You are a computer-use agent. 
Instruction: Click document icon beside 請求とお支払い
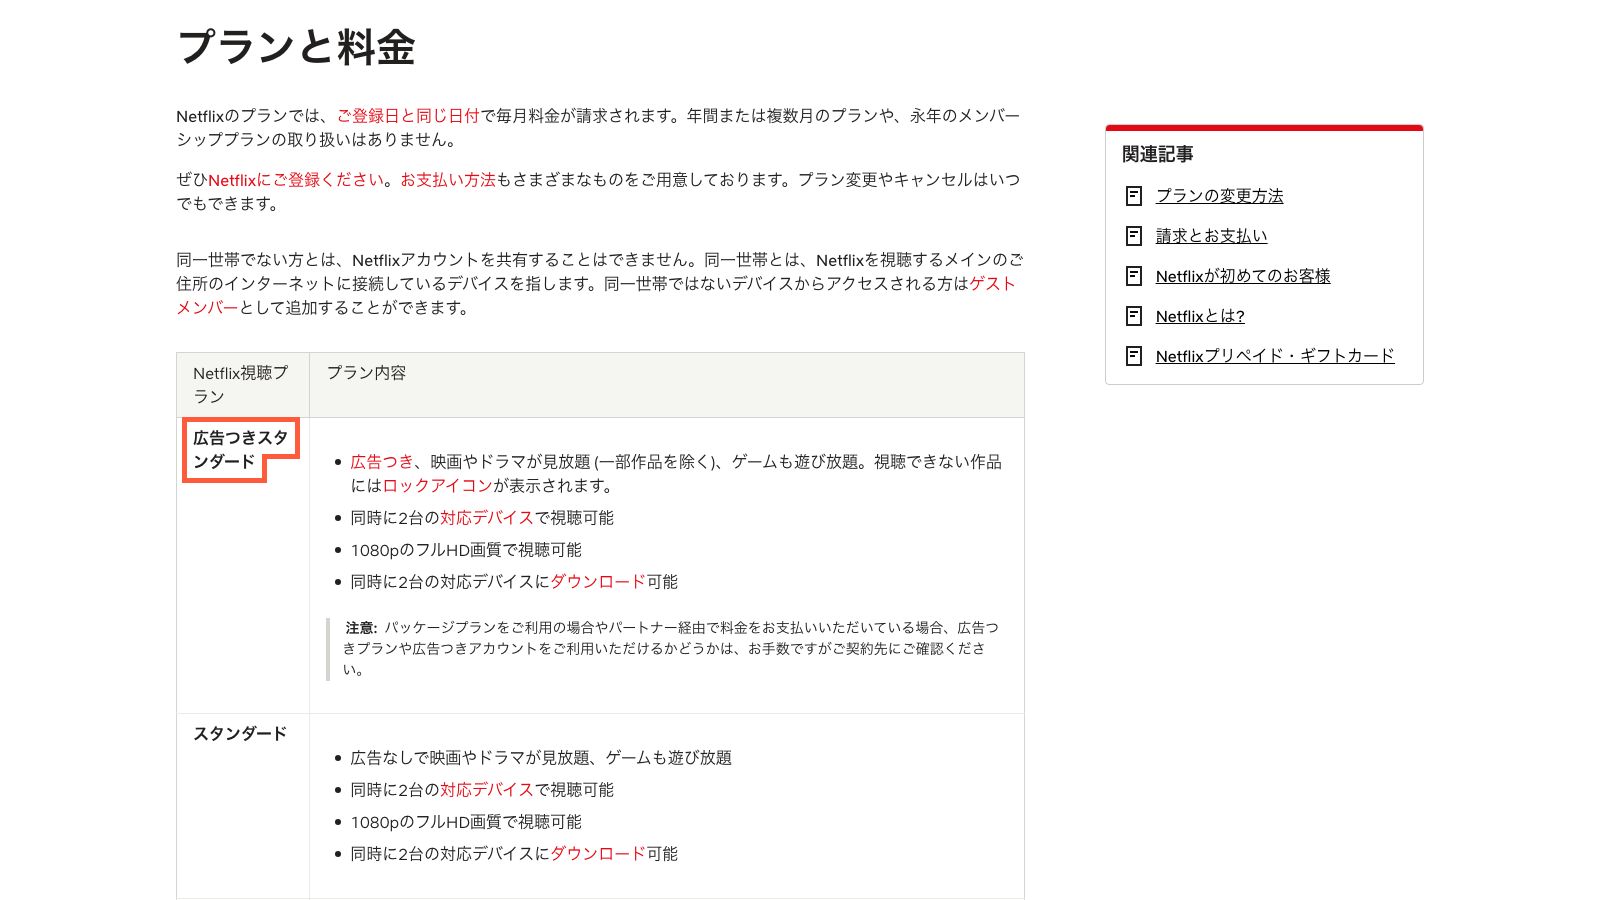tap(1134, 236)
